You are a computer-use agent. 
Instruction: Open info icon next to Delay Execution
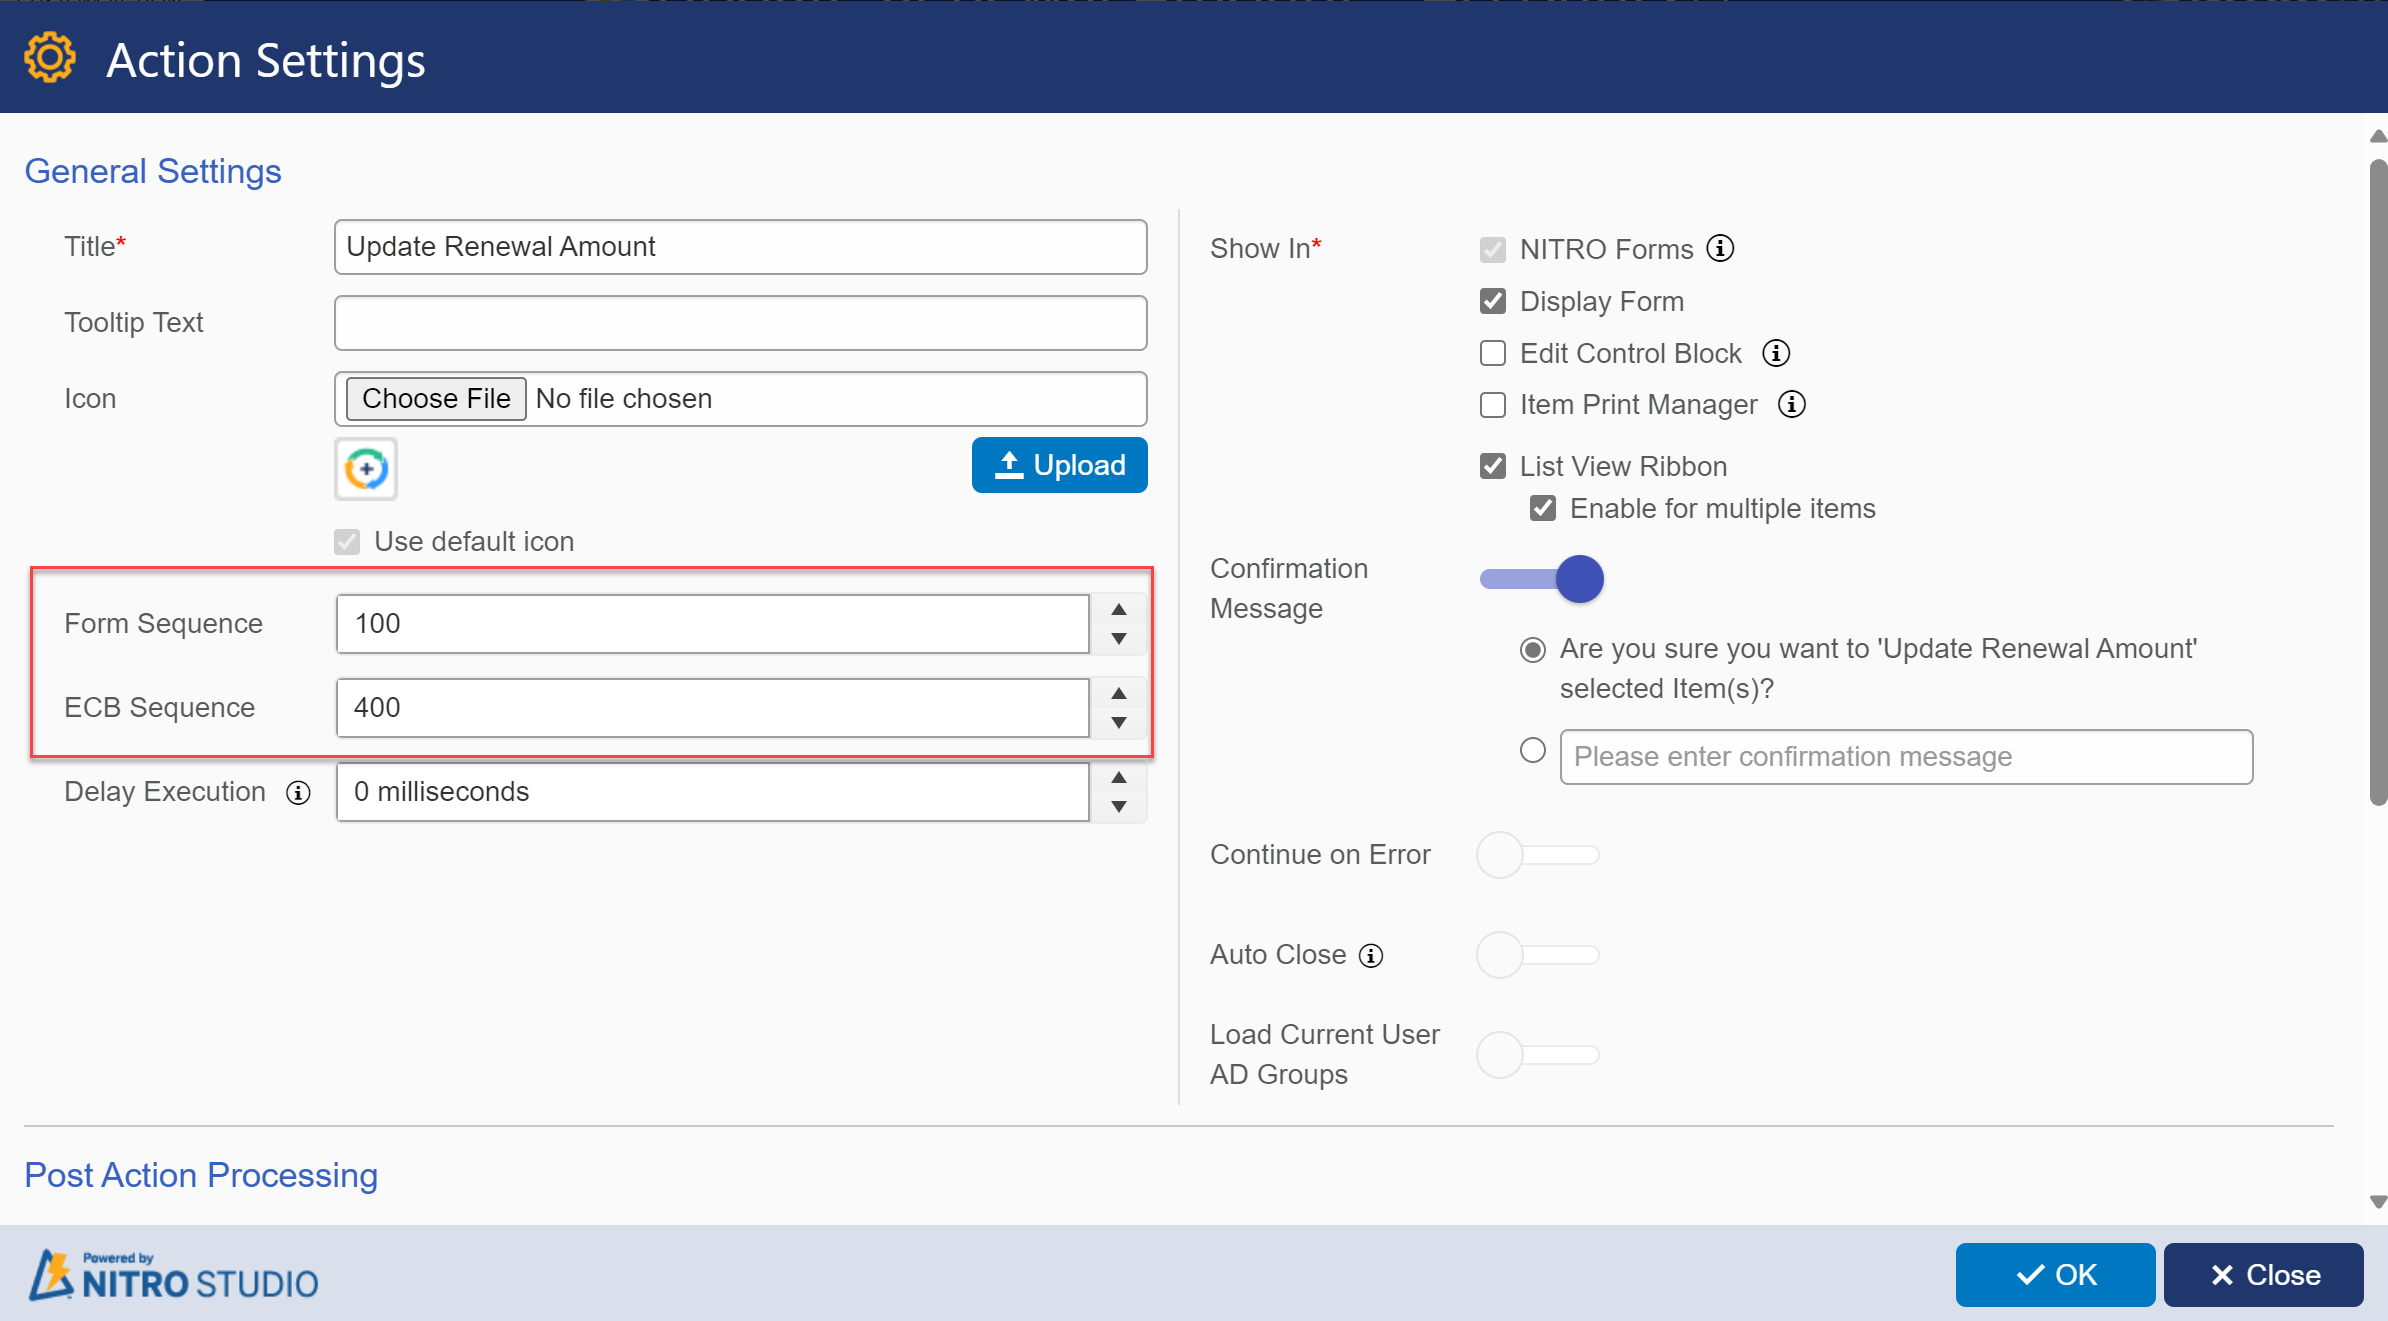coord(298,793)
